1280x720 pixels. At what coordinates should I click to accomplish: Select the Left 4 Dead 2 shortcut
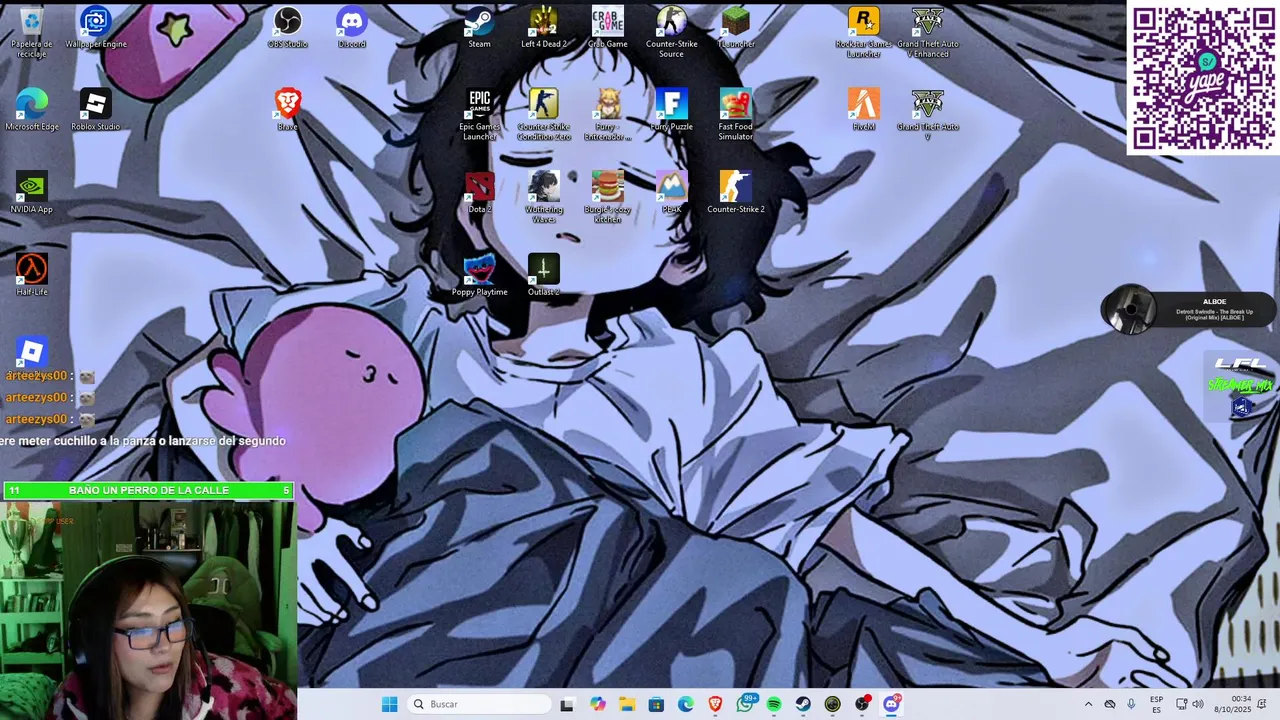coord(544,28)
